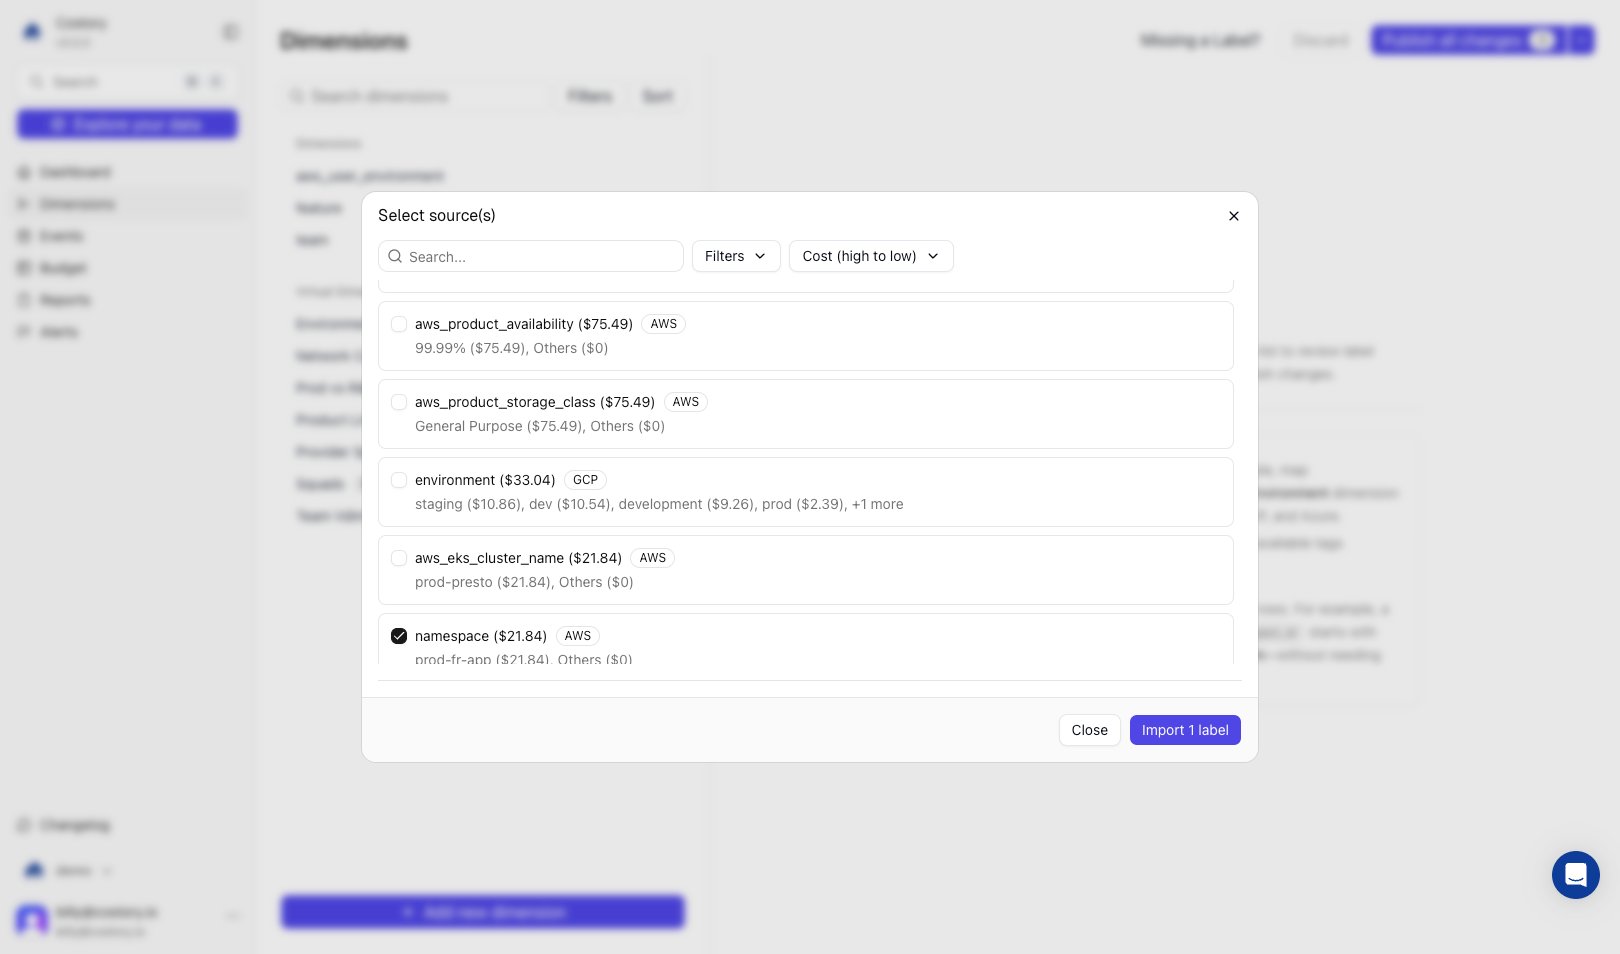Screen dimensions: 1620x954
Task: Click the AWS tag beside aws_eks_cluster_name
Action: point(653,558)
